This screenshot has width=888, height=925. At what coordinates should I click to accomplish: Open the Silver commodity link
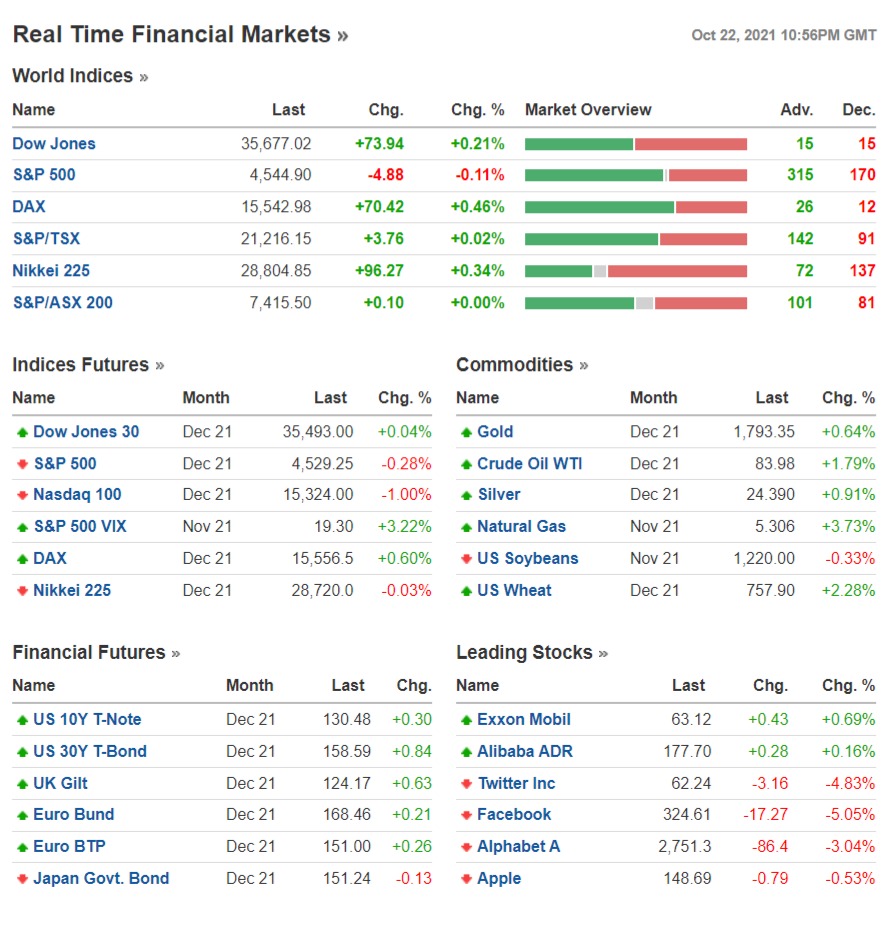pos(499,494)
